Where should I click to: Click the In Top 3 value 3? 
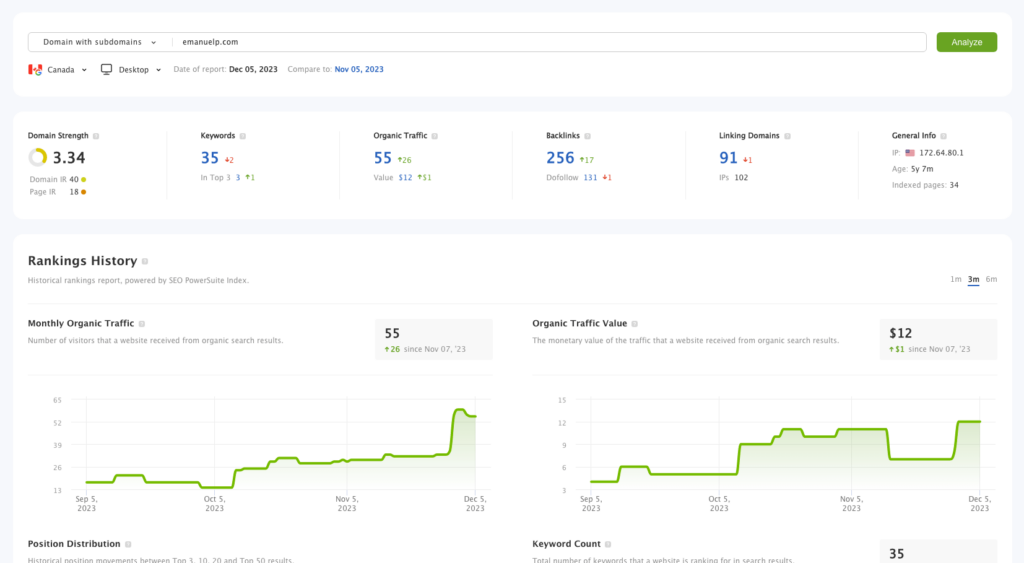(238, 178)
